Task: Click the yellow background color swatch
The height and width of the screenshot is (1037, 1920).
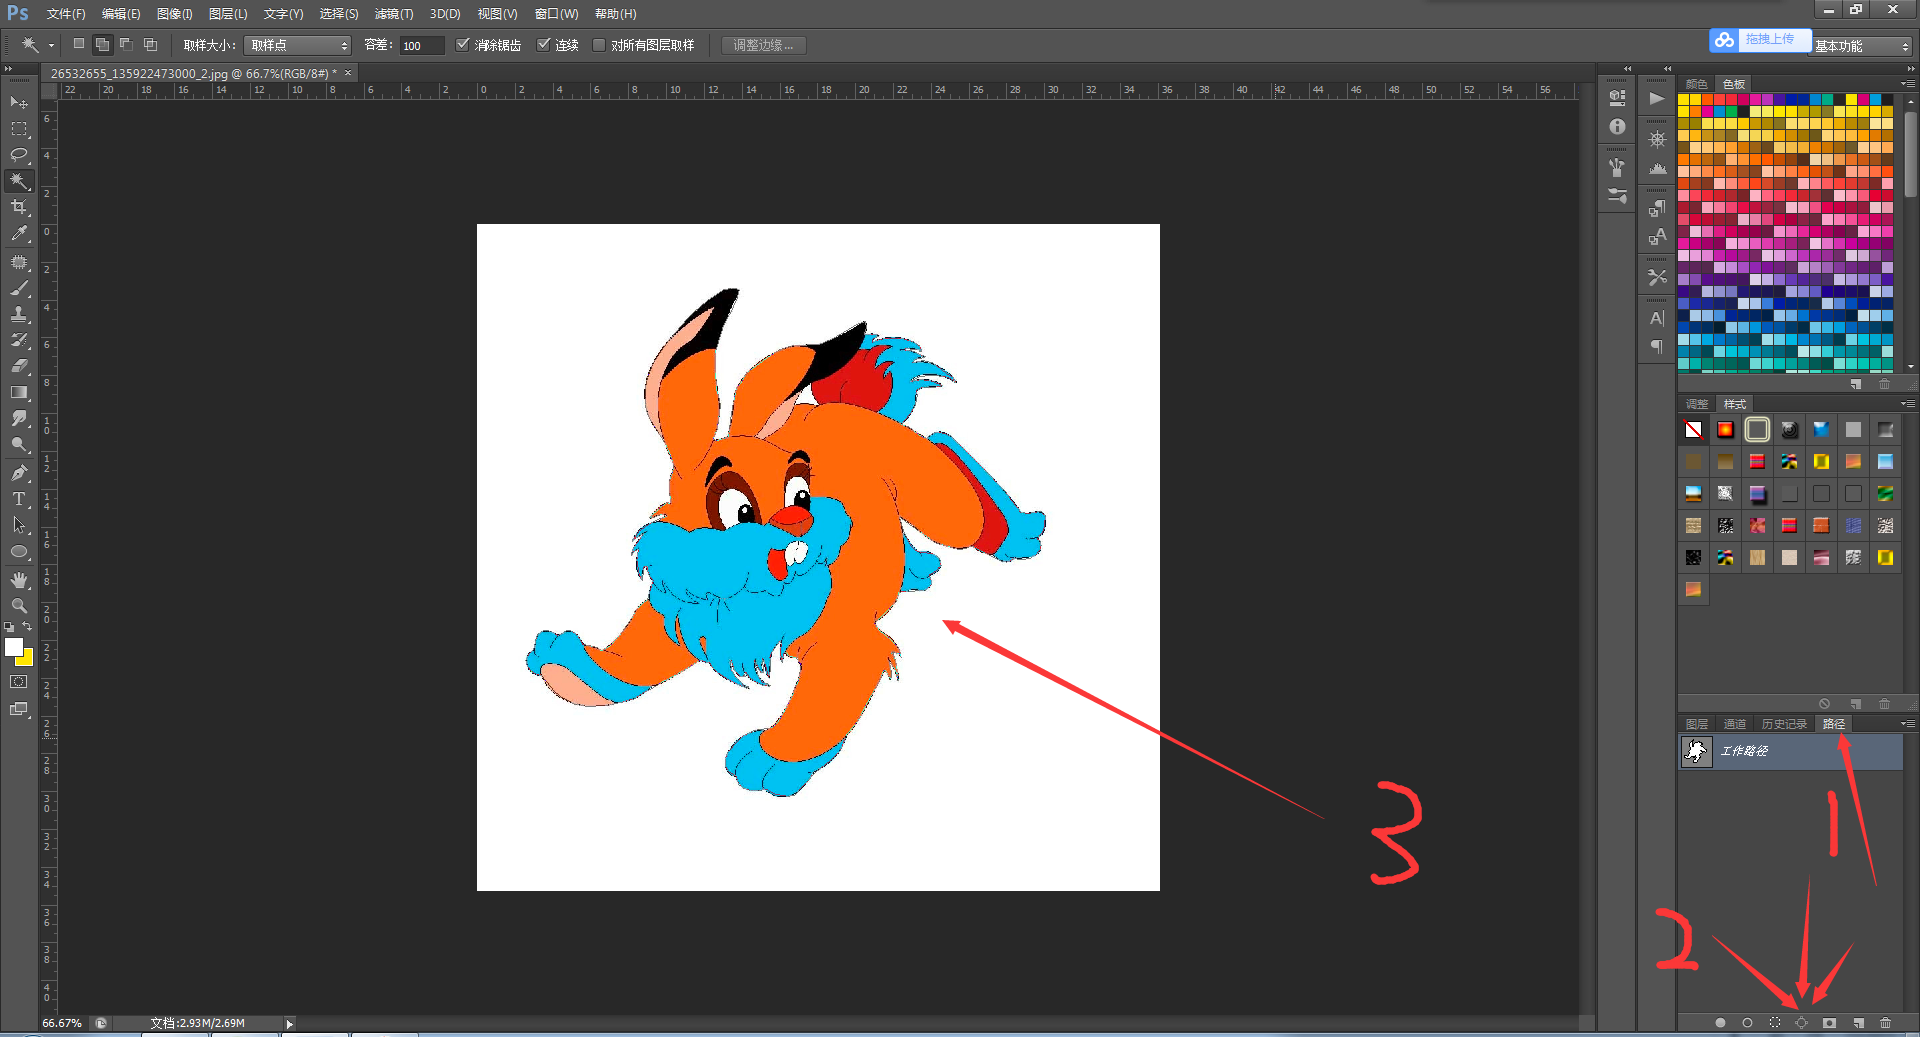Action: pos(27,659)
